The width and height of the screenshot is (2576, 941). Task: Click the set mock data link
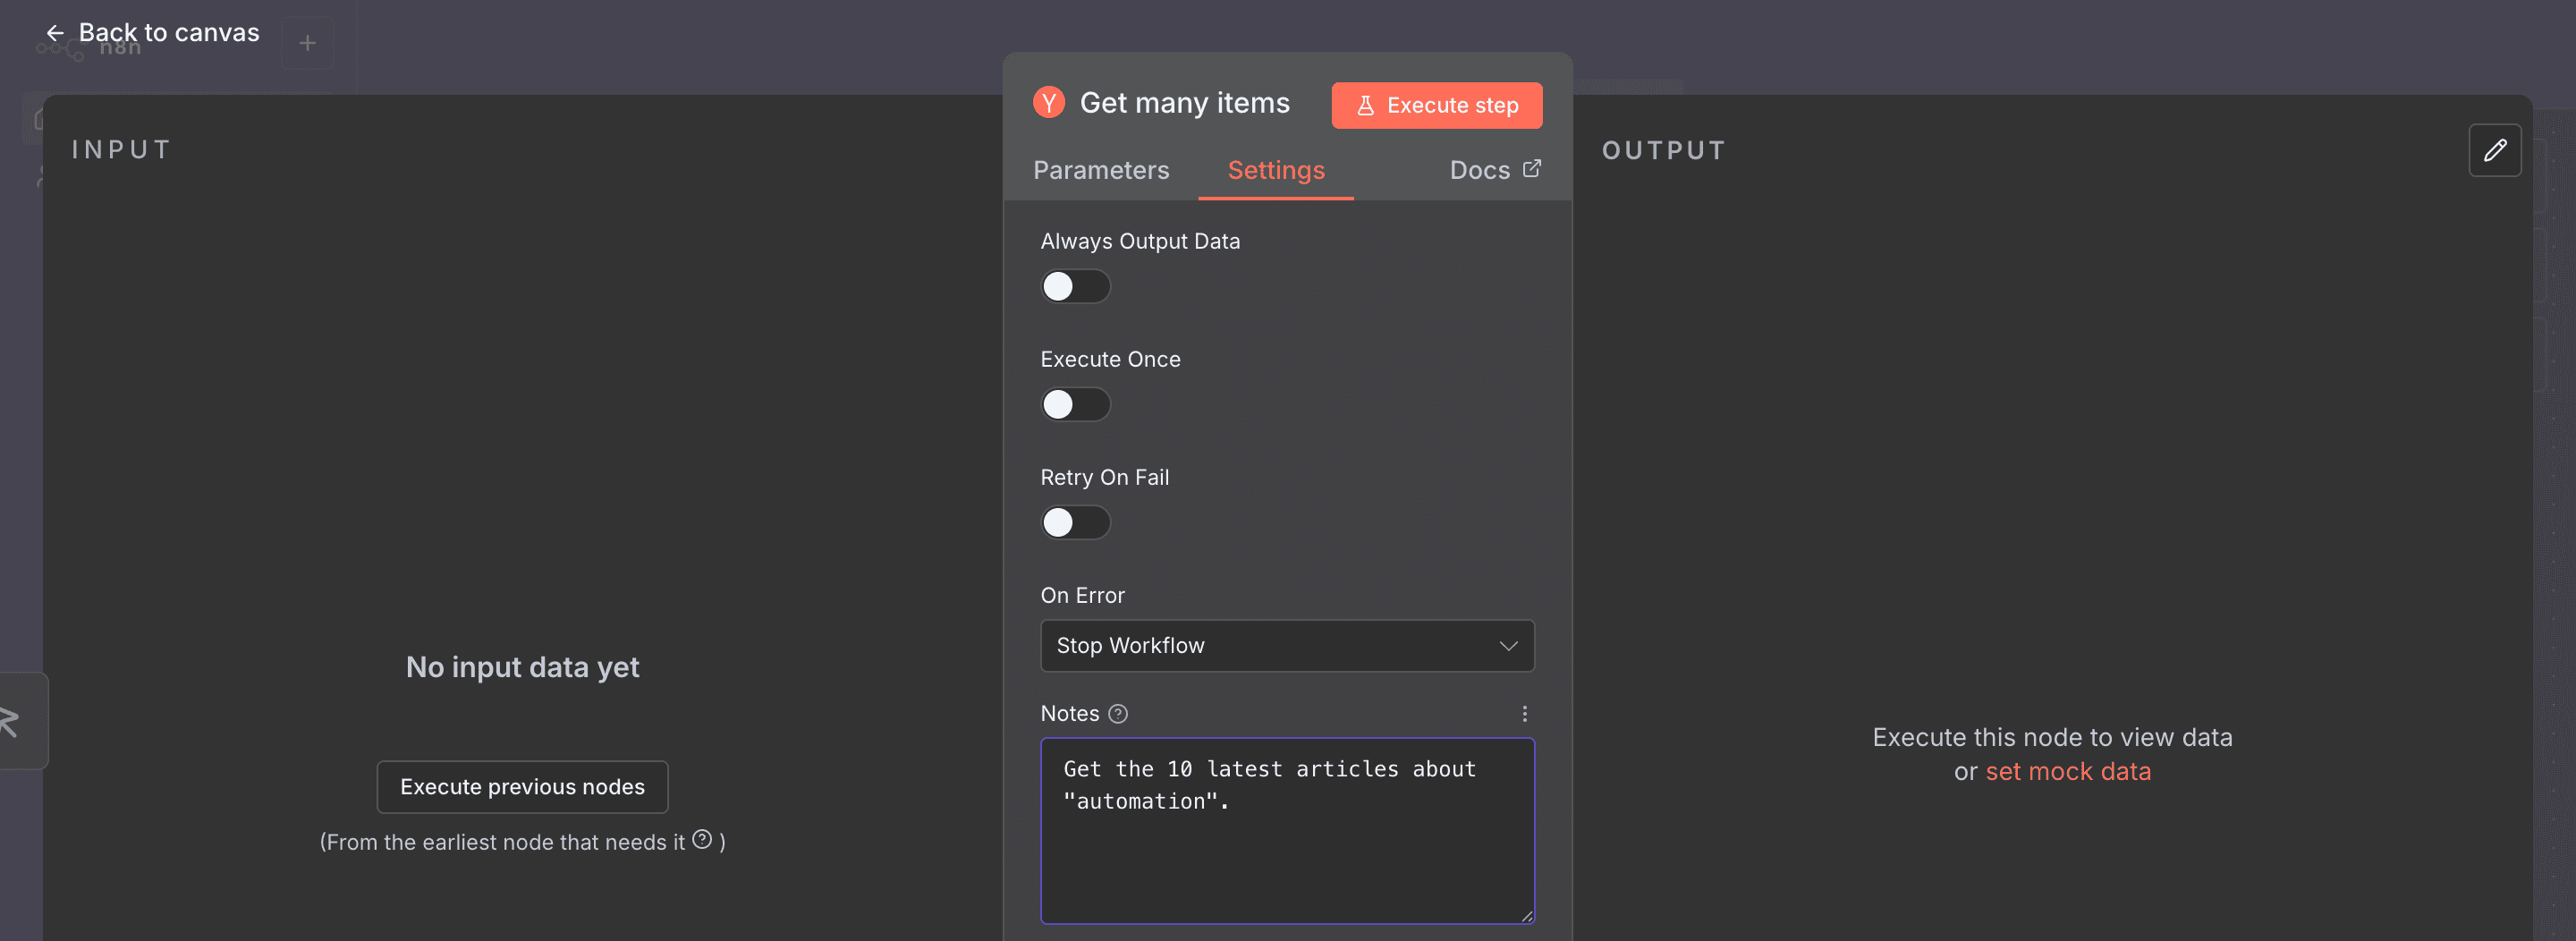click(2067, 771)
